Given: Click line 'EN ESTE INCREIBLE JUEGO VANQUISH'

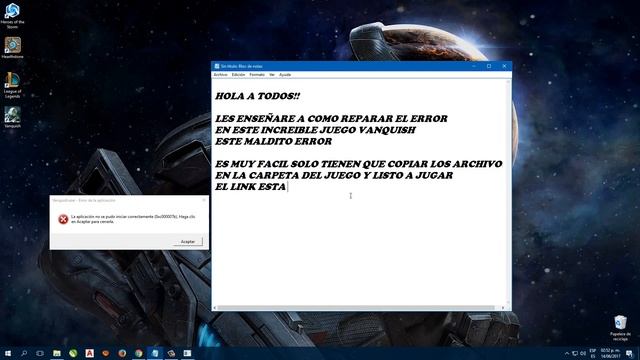Looking at the screenshot, I should point(315,130).
